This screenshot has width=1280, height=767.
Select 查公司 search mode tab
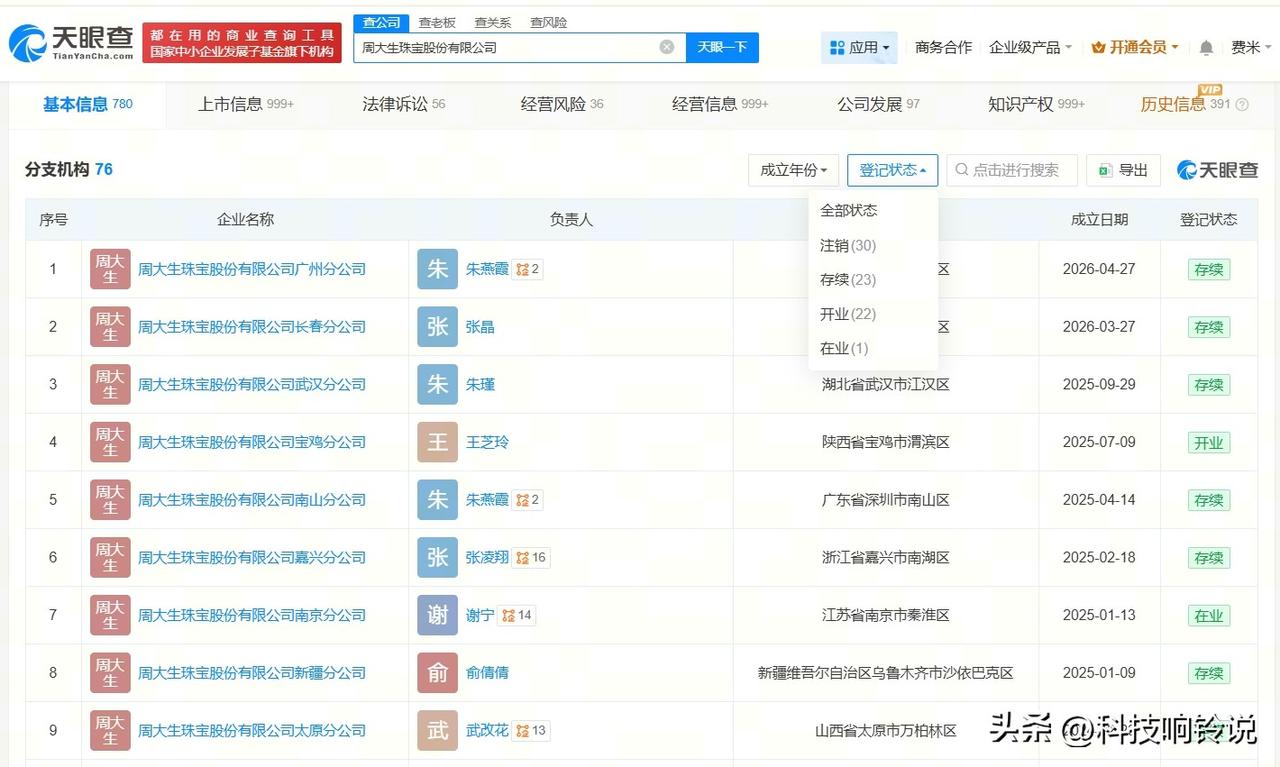point(381,22)
